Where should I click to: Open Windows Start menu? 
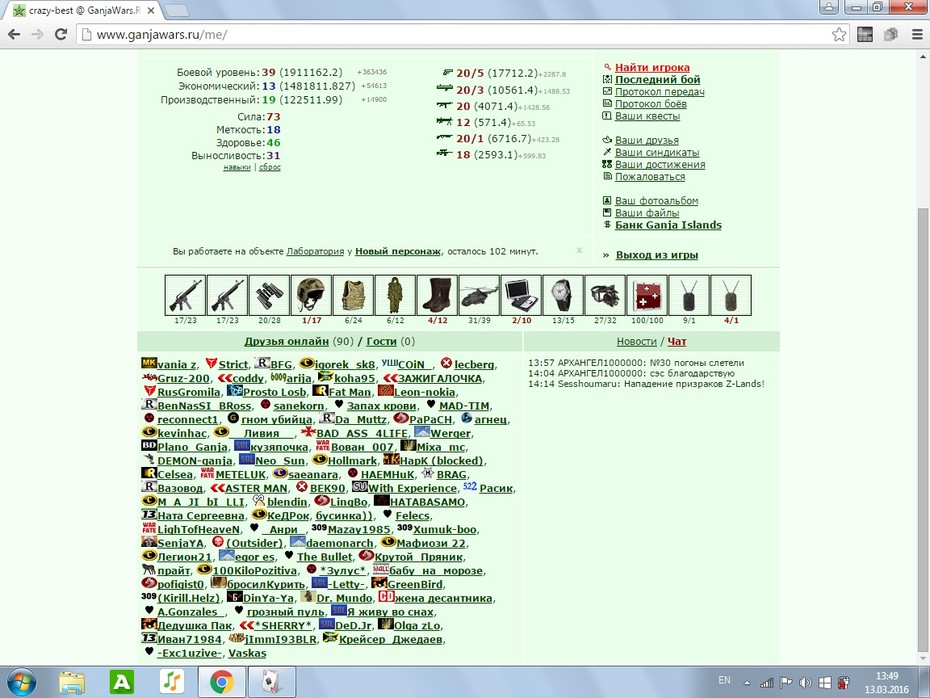(21, 683)
